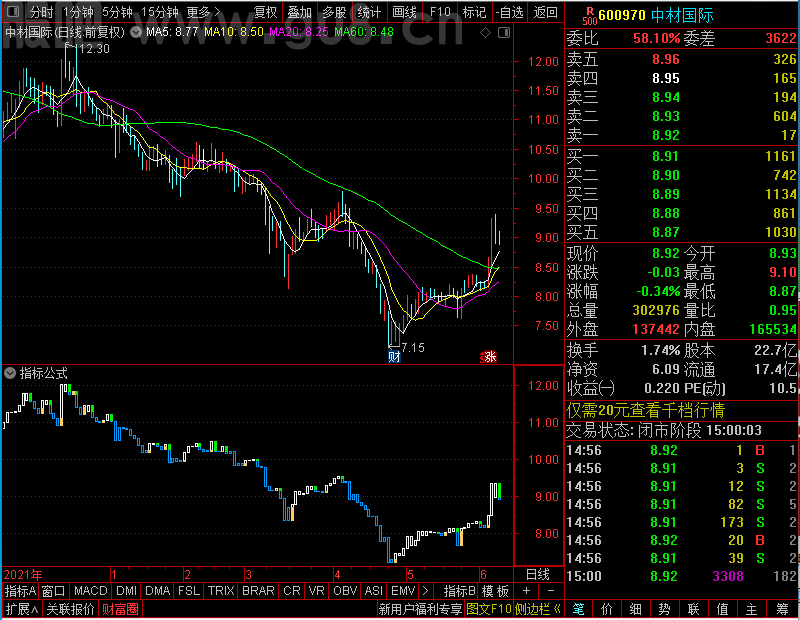Expand chart title dropdown next to 中材国际
The height and width of the screenshot is (620, 800).
coord(136,33)
